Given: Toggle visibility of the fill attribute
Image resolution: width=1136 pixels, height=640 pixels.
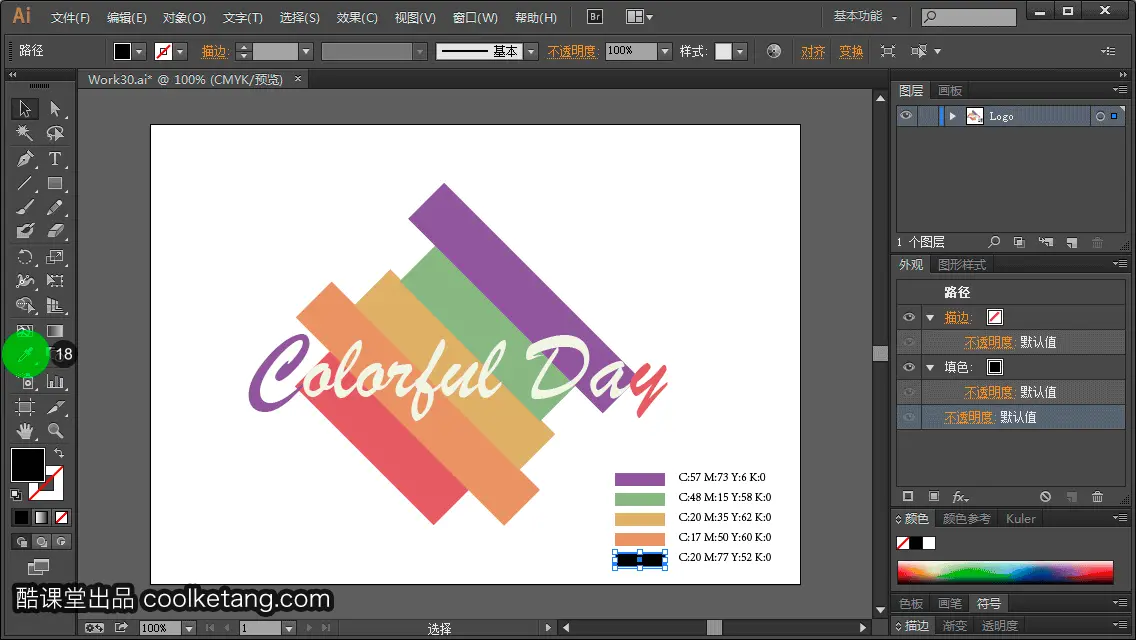Looking at the screenshot, I should [x=909, y=367].
